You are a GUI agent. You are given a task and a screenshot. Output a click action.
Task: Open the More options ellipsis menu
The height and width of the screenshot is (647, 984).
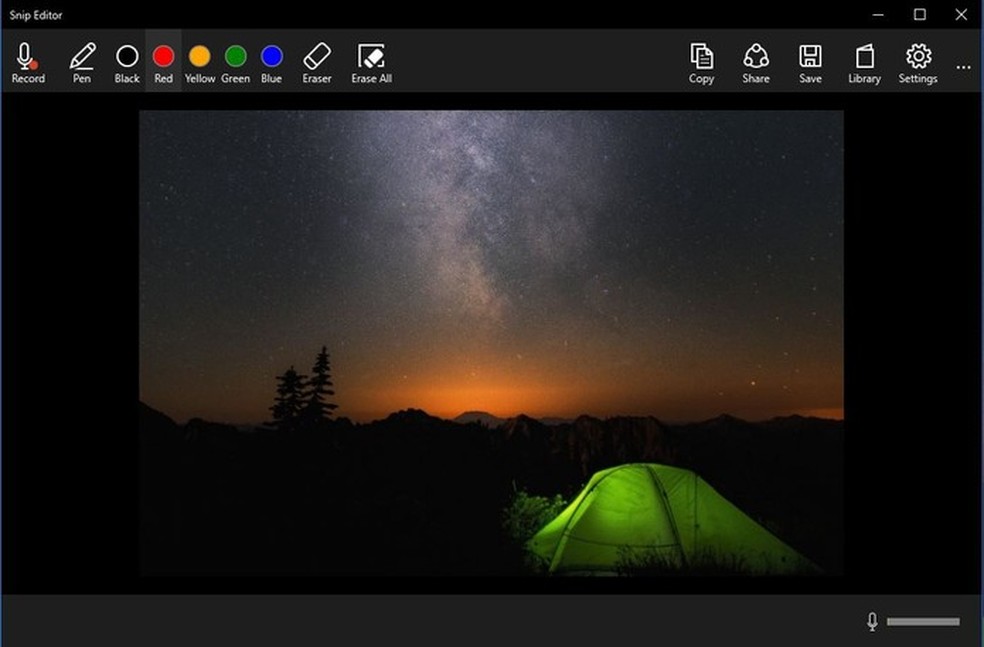pos(962,67)
